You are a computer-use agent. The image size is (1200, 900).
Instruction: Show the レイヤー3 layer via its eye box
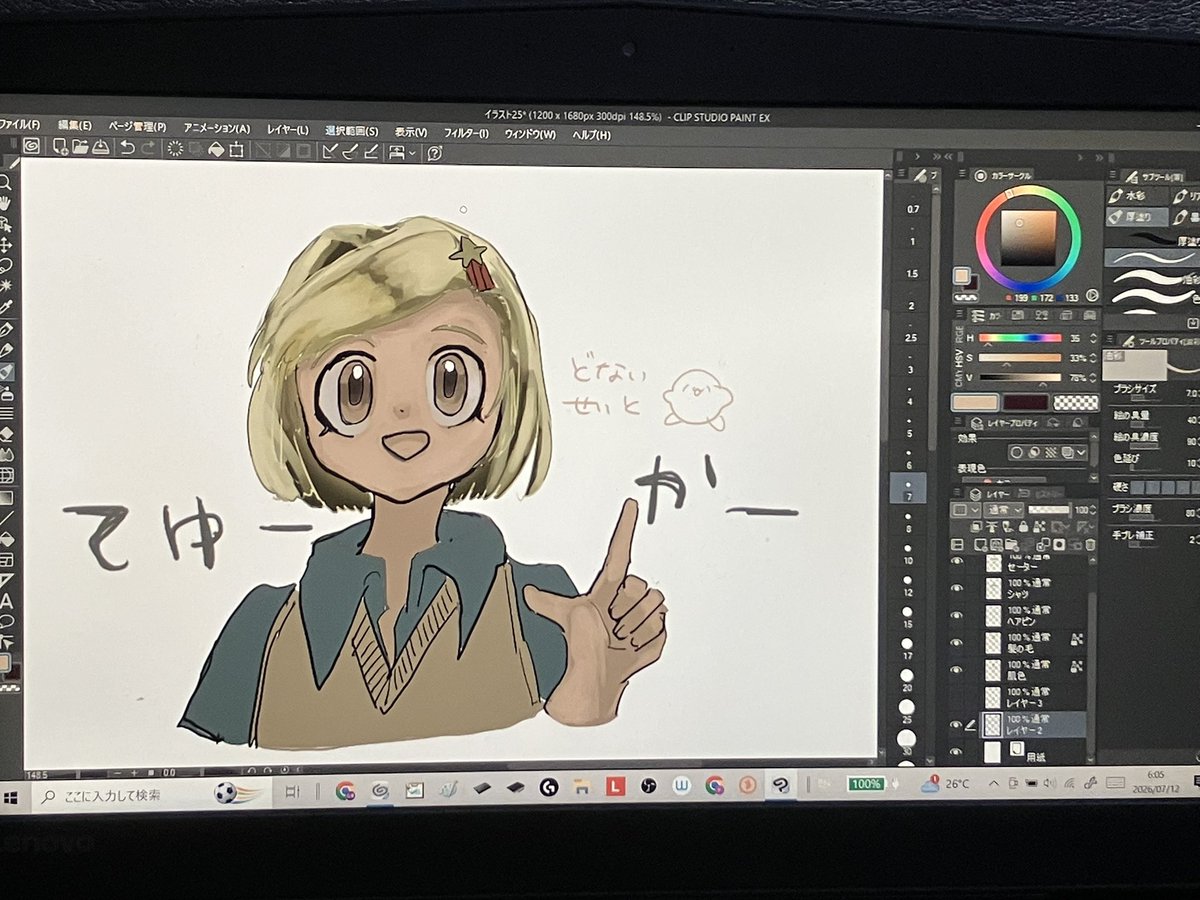click(957, 697)
